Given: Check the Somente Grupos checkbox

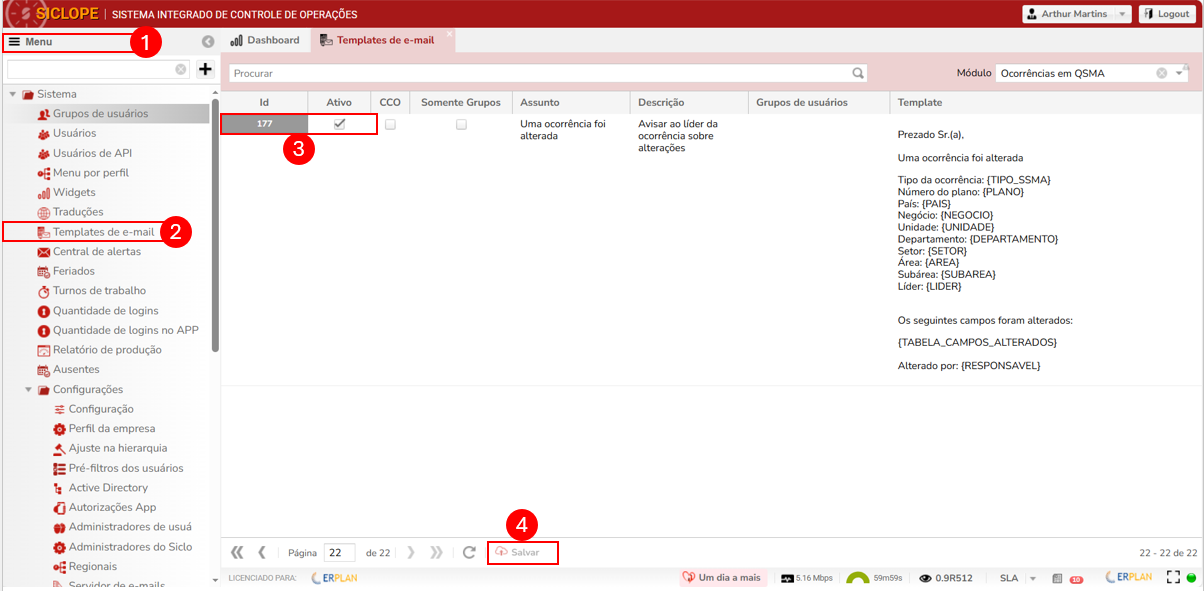Looking at the screenshot, I should coord(461,124).
